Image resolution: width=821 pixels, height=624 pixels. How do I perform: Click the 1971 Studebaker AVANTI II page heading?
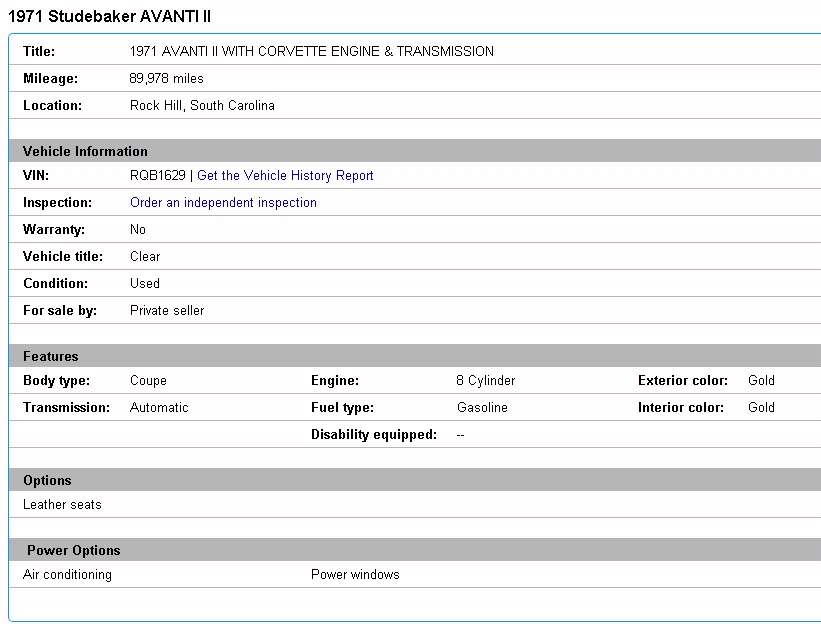tap(110, 17)
